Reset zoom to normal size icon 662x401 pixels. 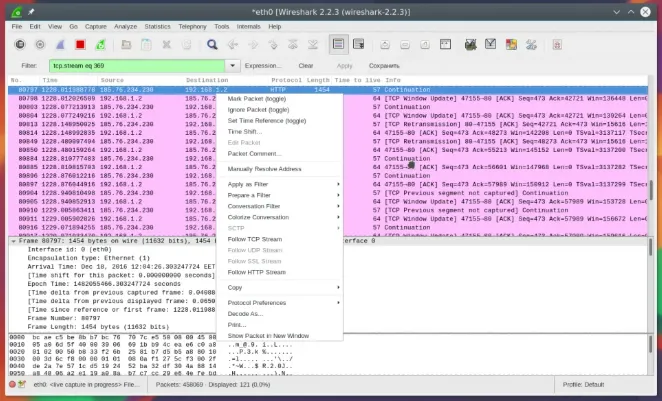tap(425, 44)
